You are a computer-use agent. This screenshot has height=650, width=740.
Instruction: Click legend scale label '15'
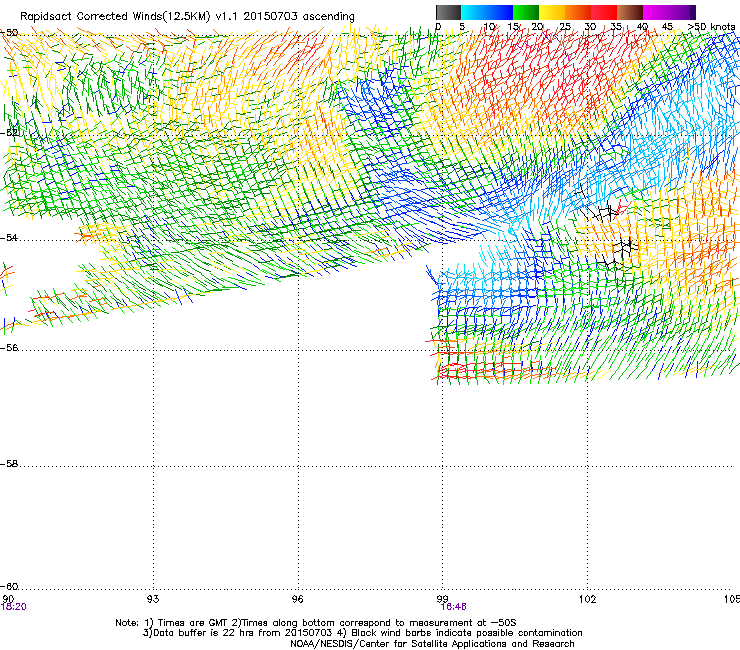(513, 27)
